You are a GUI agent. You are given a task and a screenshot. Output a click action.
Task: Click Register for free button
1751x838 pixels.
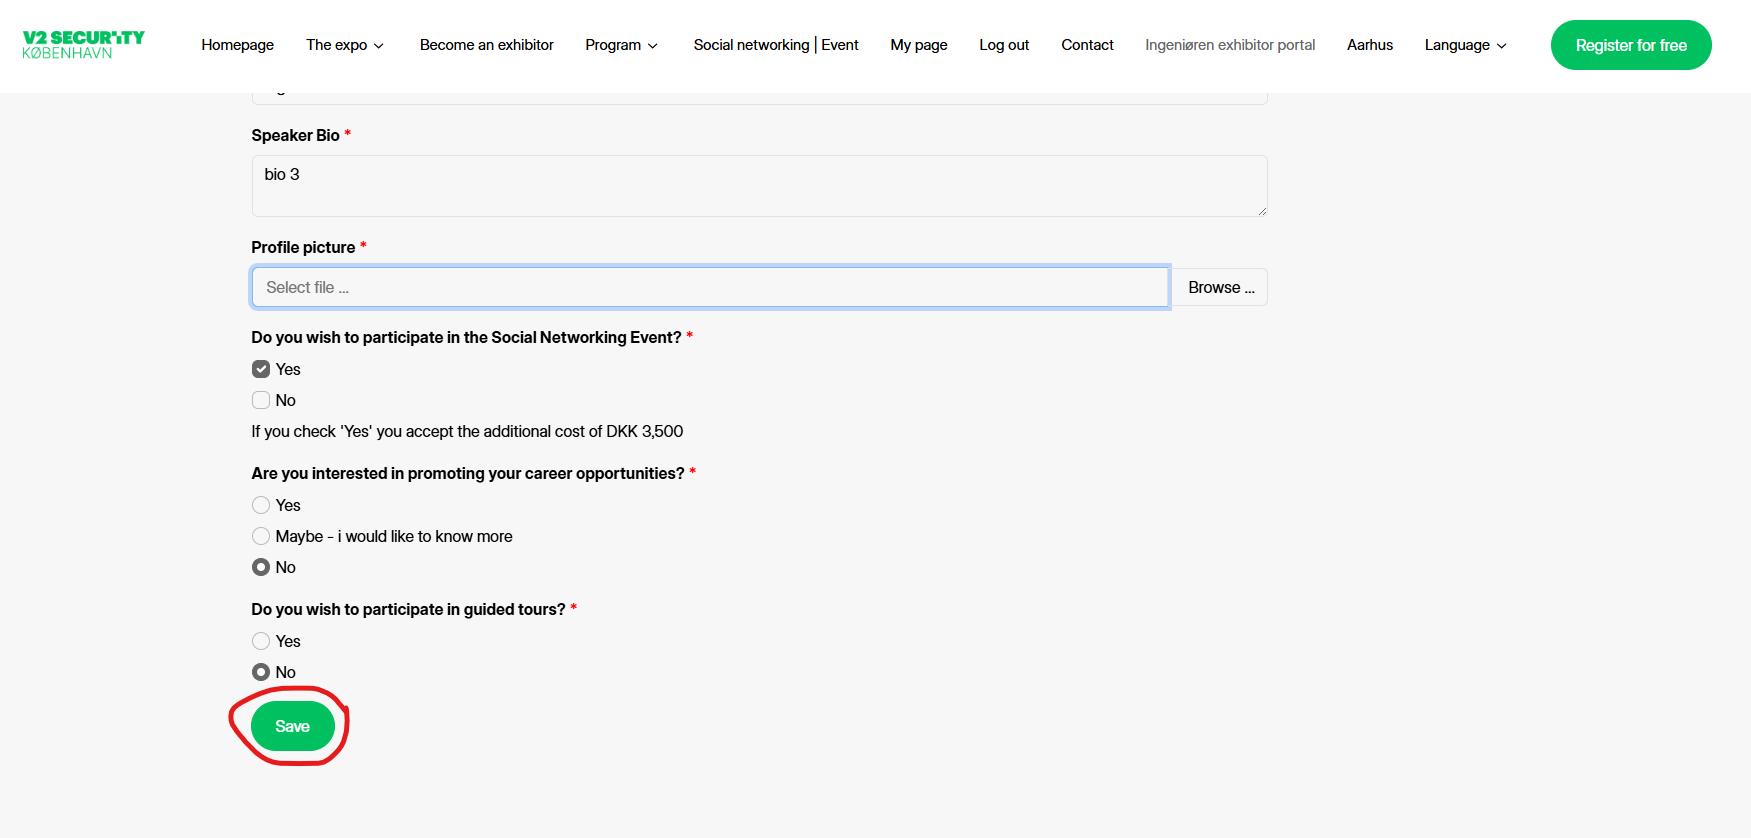pyautogui.click(x=1630, y=45)
